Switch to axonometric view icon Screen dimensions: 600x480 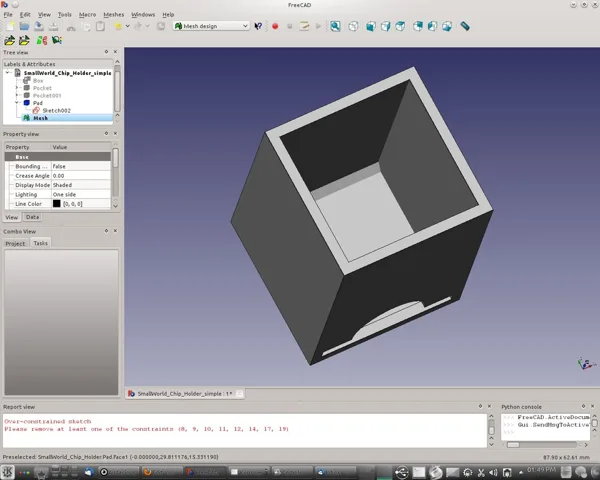click(353, 26)
